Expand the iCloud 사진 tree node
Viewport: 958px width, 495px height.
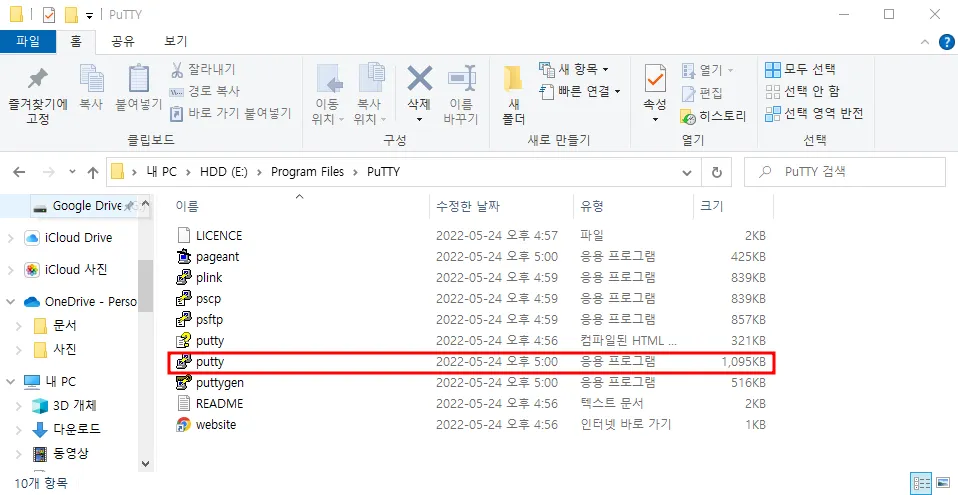click(x=10, y=270)
